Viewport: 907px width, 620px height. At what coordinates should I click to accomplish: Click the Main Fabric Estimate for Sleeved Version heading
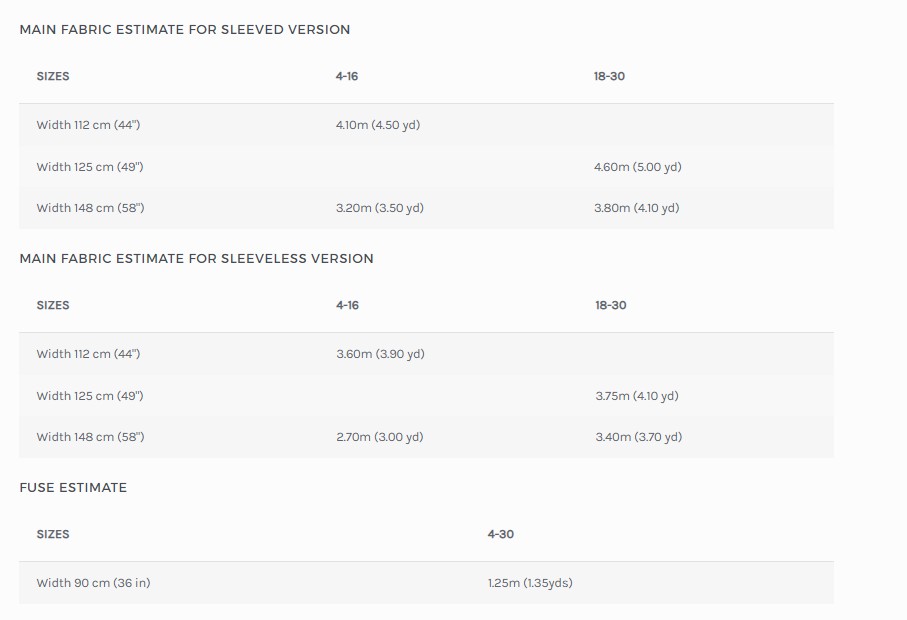[x=185, y=29]
